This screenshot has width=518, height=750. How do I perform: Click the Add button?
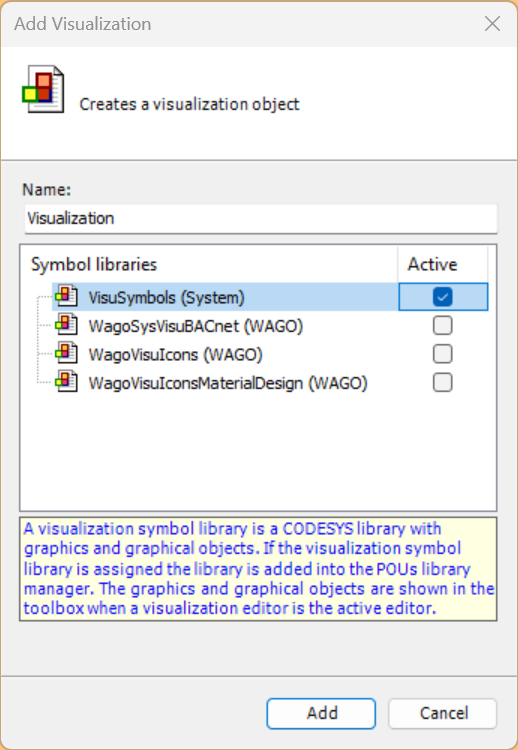point(321,713)
